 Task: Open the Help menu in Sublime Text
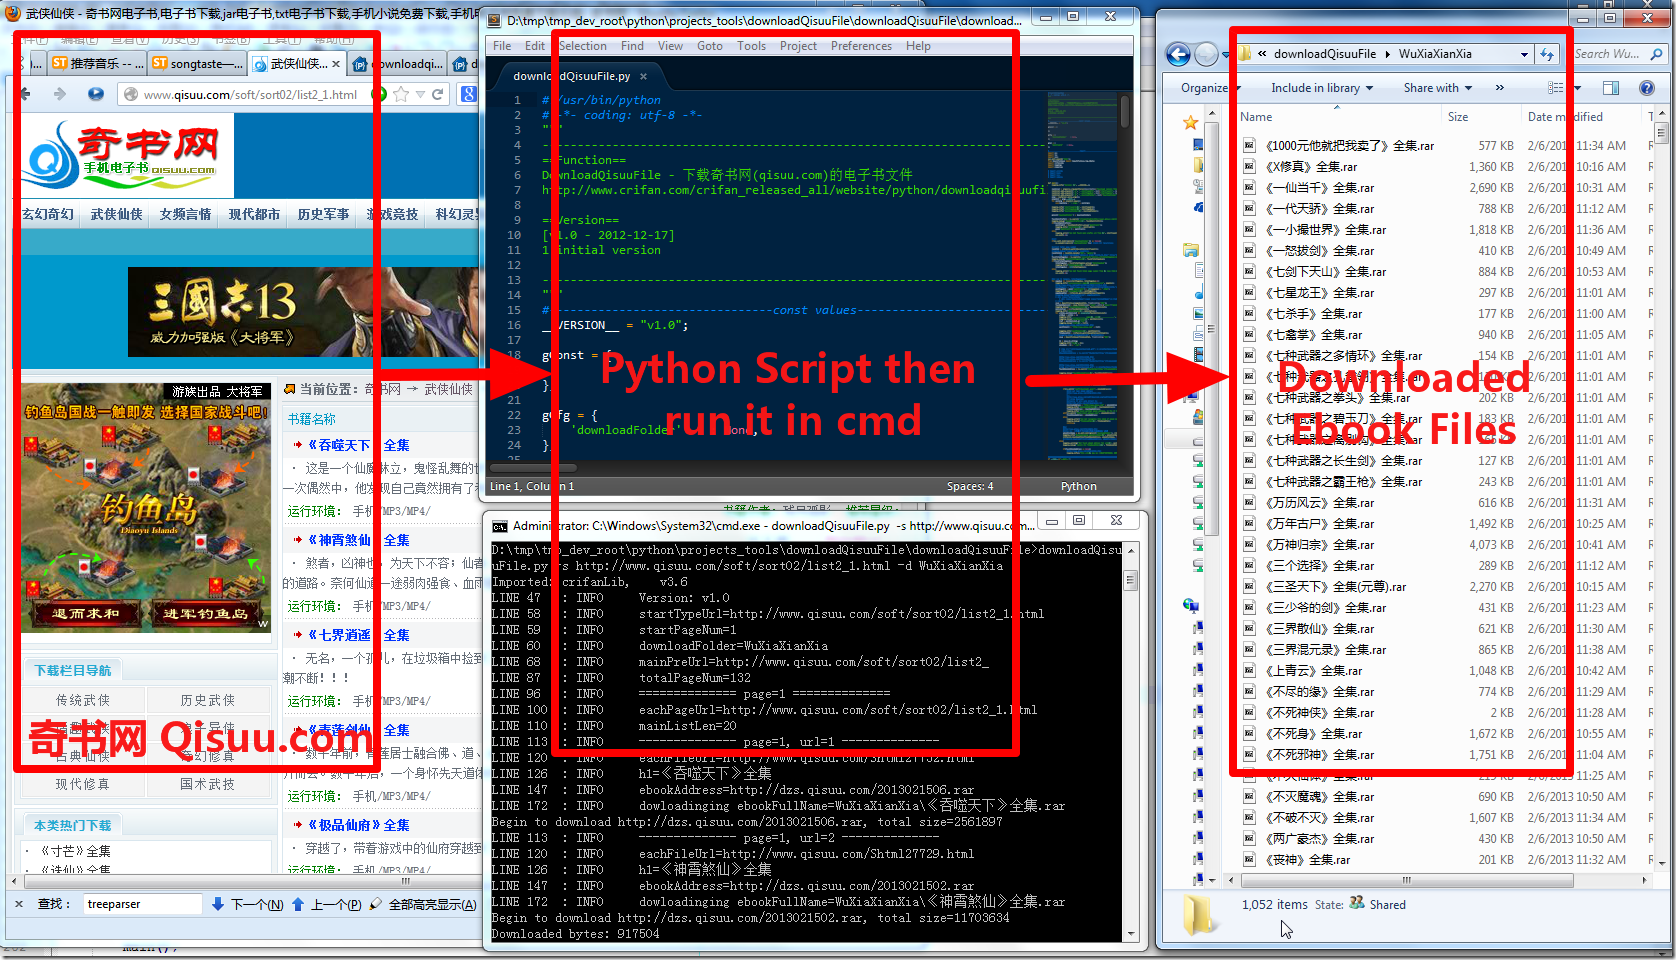(918, 46)
